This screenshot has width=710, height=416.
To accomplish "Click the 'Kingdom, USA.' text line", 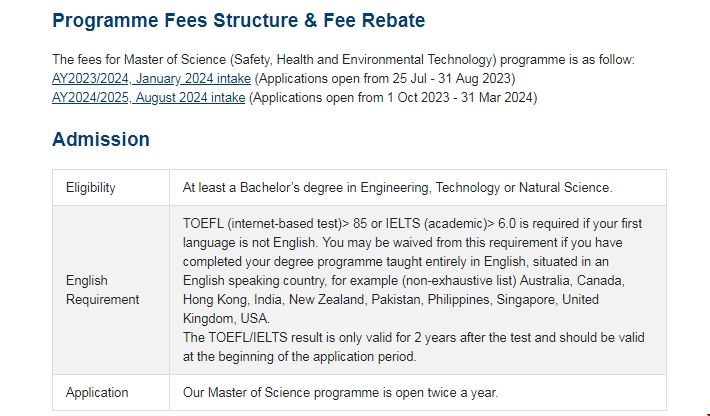I will pyautogui.click(x=227, y=318).
